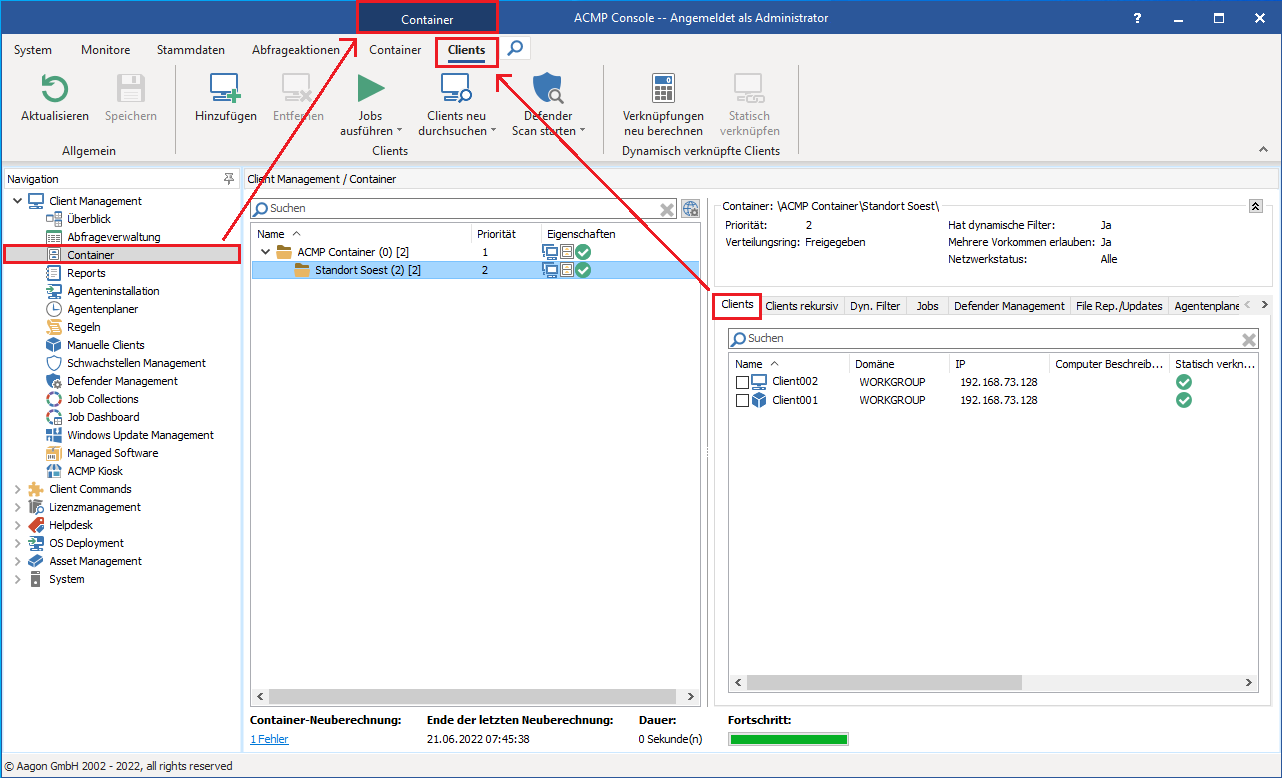Image resolution: width=1282 pixels, height=778 pixels.
Task: Open Manuelle Clients in navigation
Action: (x=106, y=345)
